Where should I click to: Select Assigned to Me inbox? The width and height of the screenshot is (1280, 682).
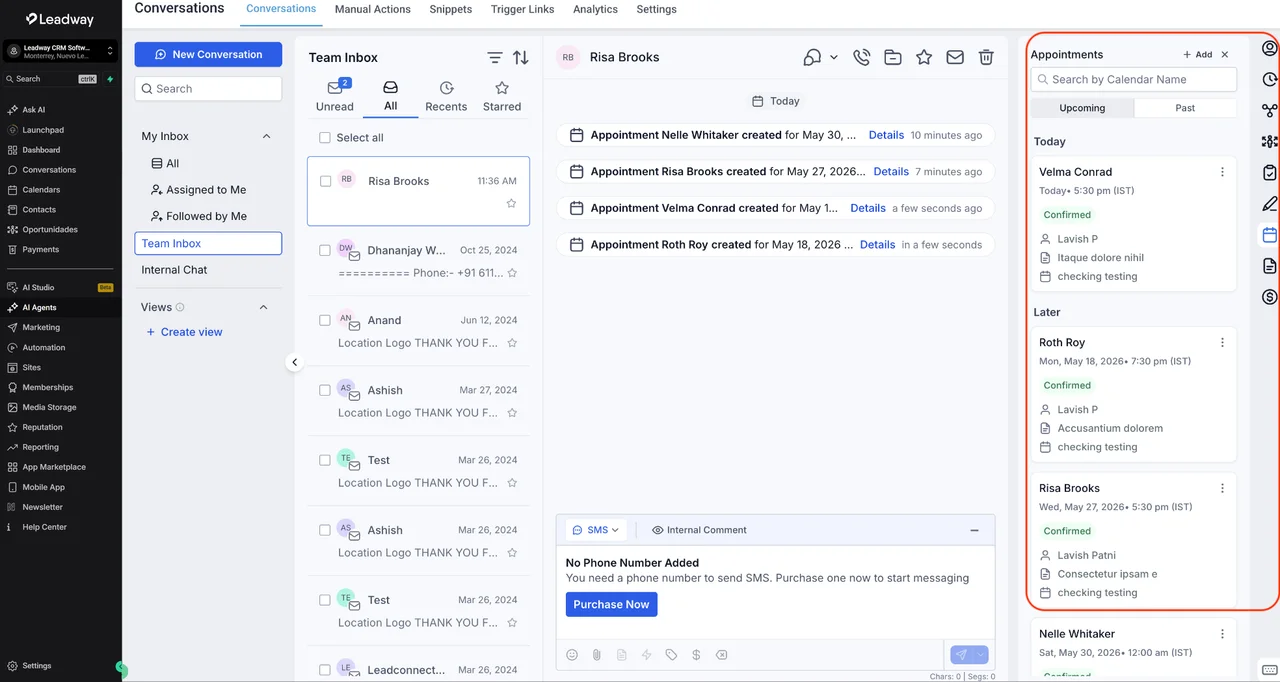coord(198,189)
